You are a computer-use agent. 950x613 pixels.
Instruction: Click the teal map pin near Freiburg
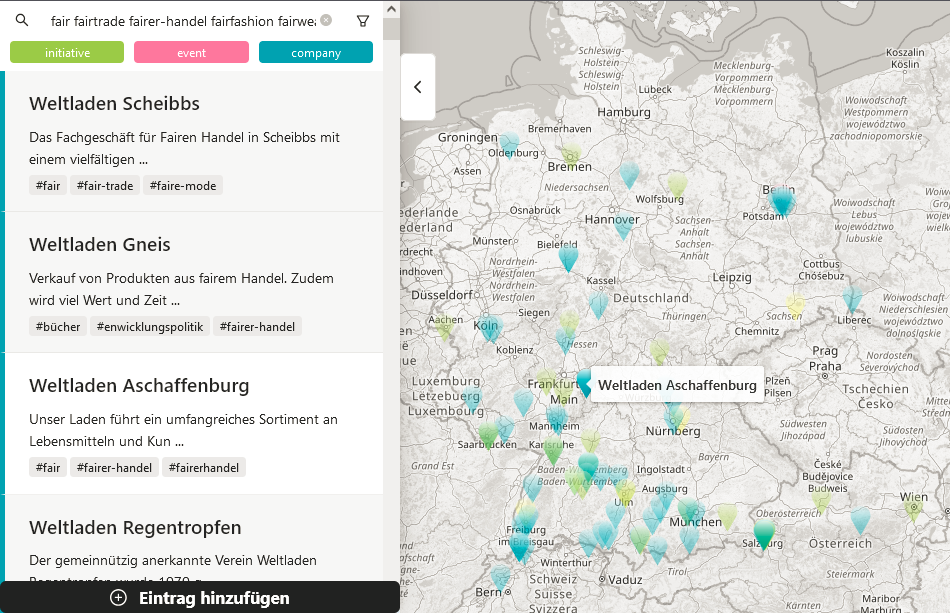click(520, 545)
